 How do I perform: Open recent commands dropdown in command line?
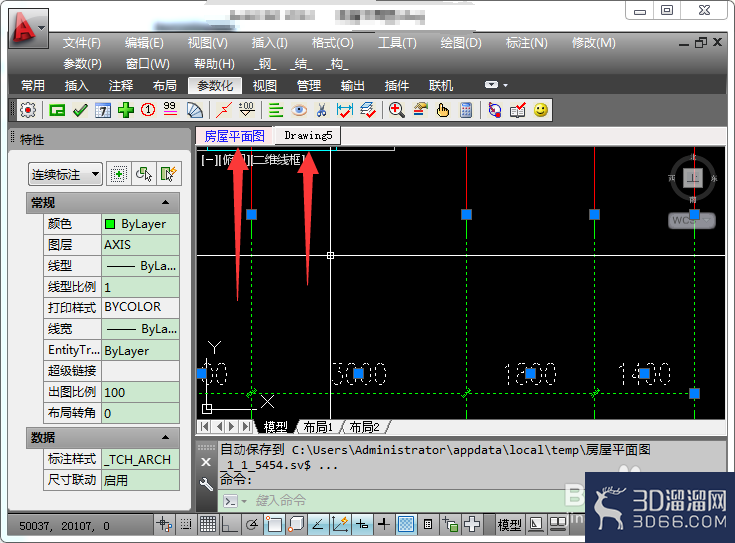pyautogui.click(x=244, y=502)
